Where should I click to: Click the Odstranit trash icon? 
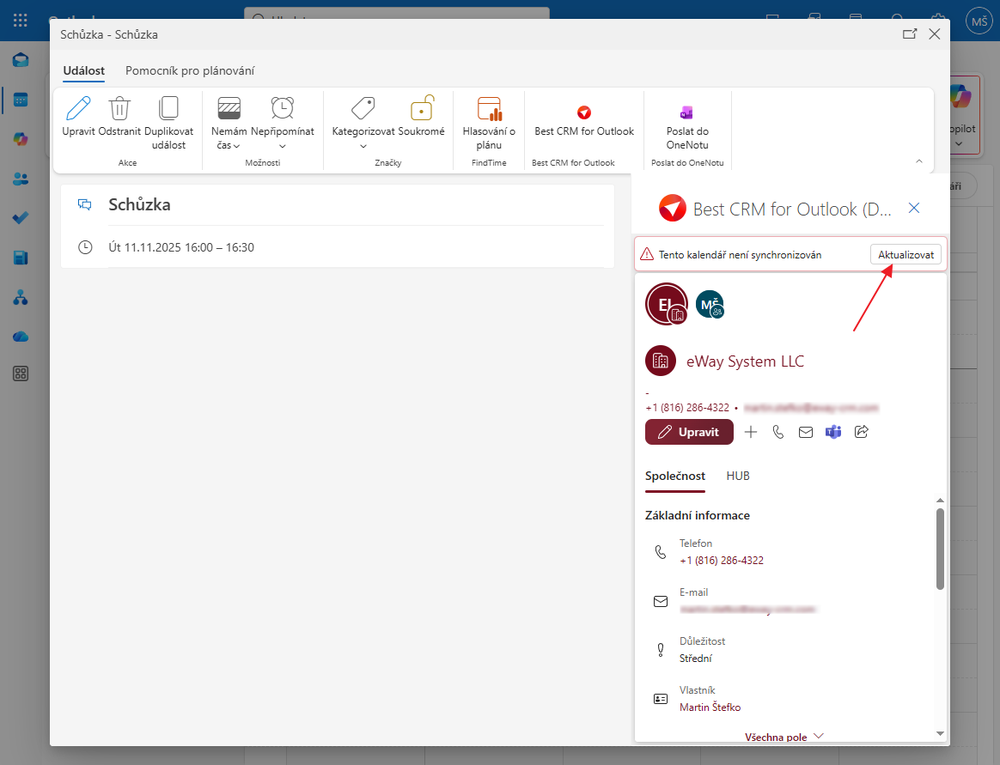(120, 109)
